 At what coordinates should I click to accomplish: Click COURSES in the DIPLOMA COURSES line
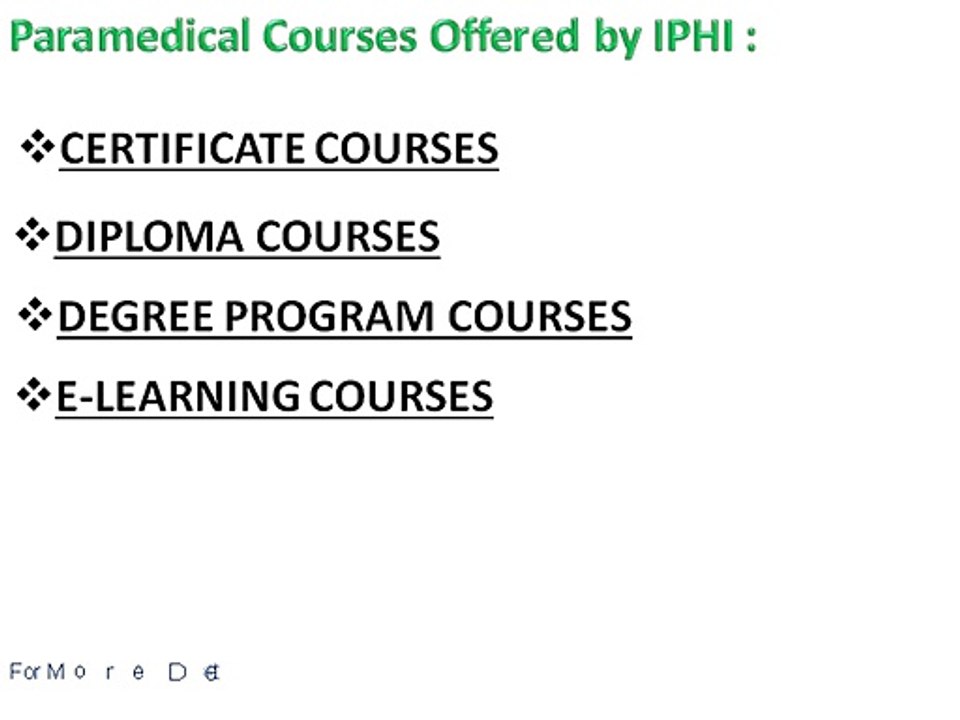348,237
